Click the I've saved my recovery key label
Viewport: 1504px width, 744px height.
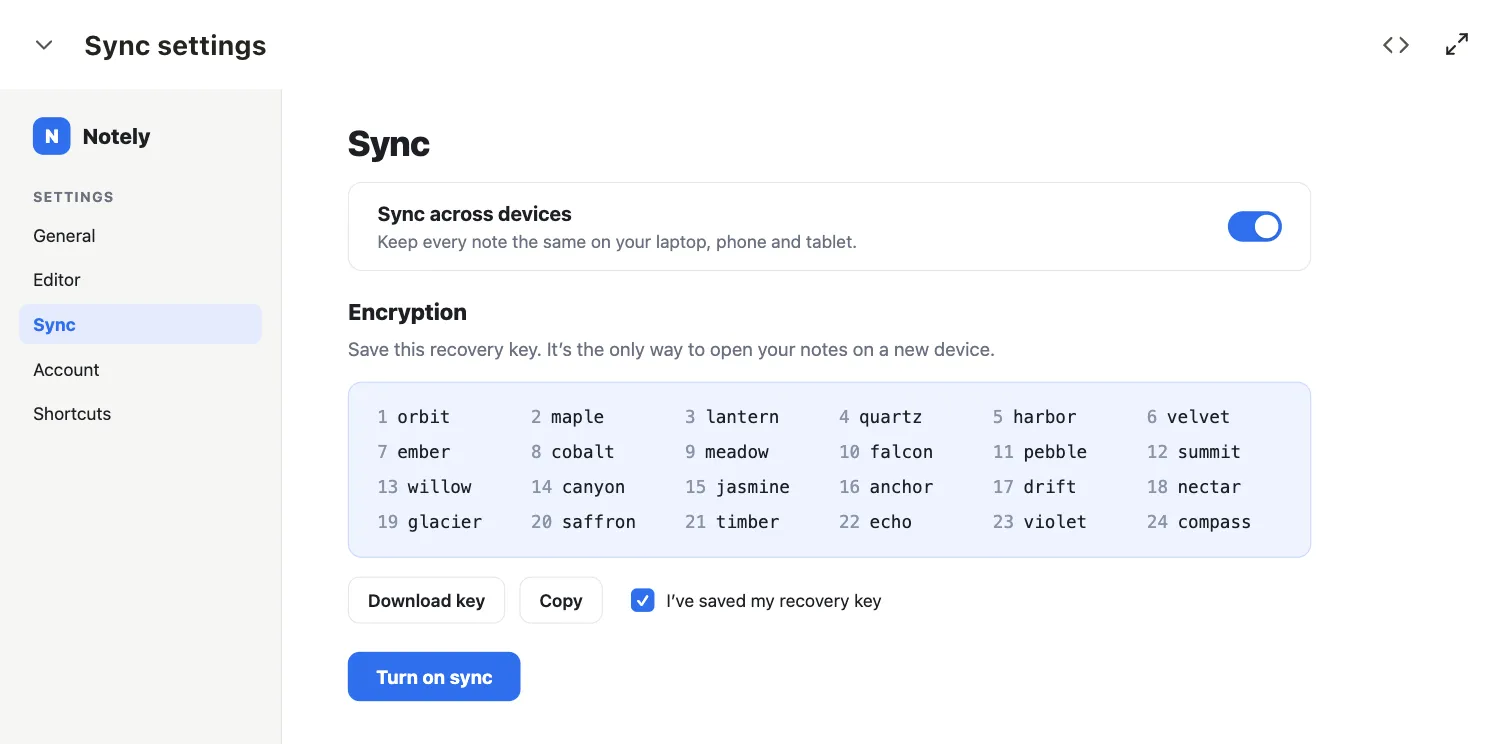coord(774,601)
